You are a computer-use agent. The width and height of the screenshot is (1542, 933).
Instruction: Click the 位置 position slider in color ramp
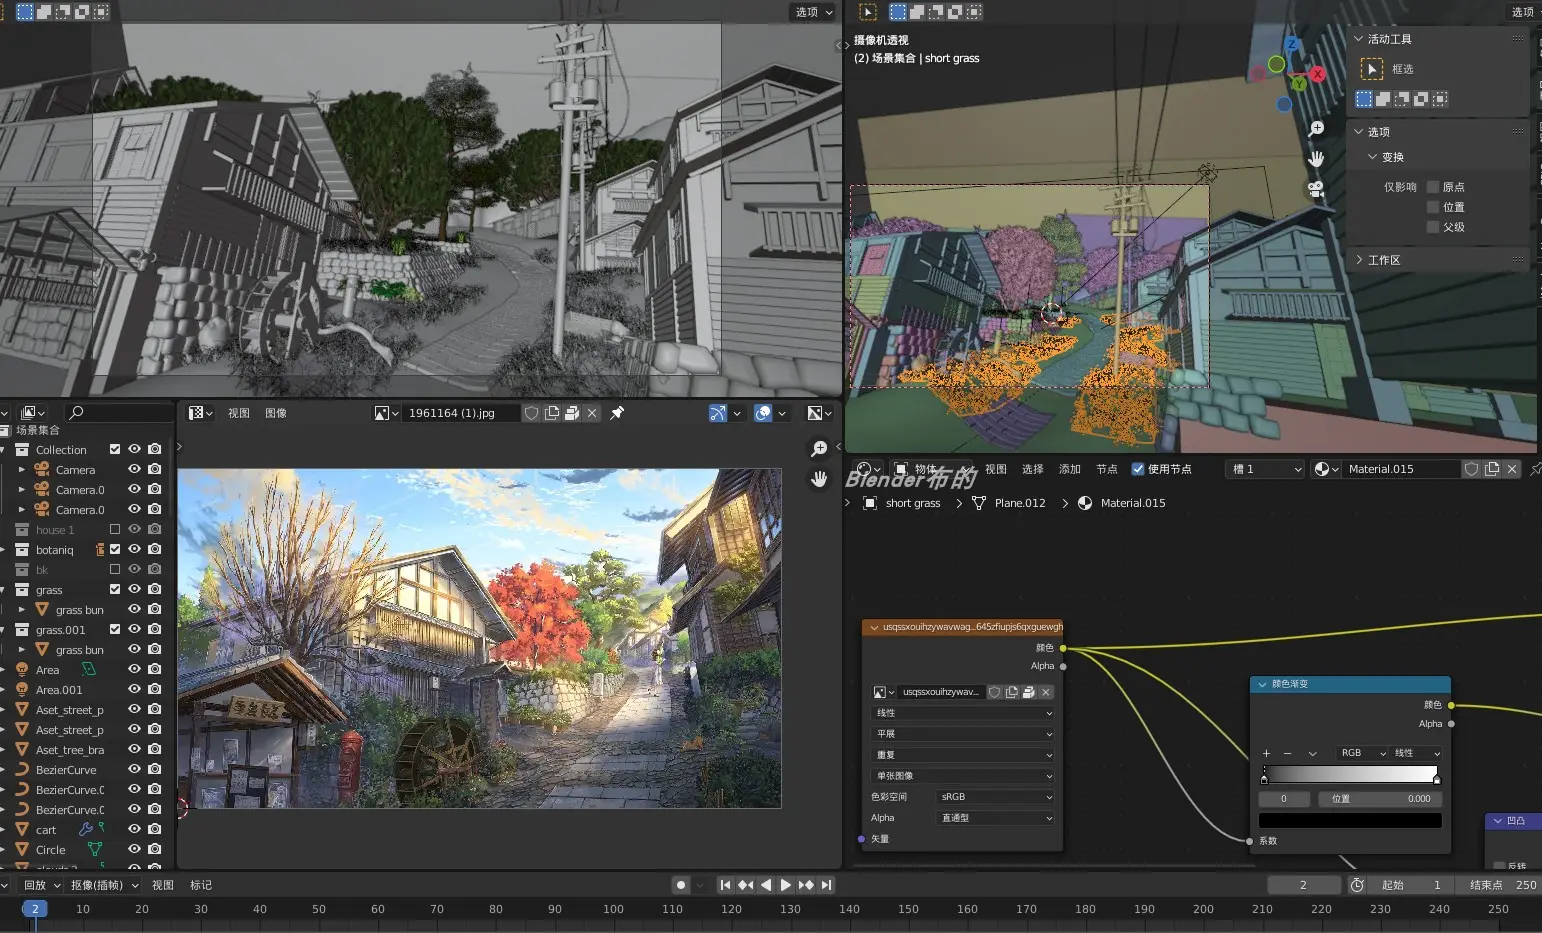[1381, 799]
